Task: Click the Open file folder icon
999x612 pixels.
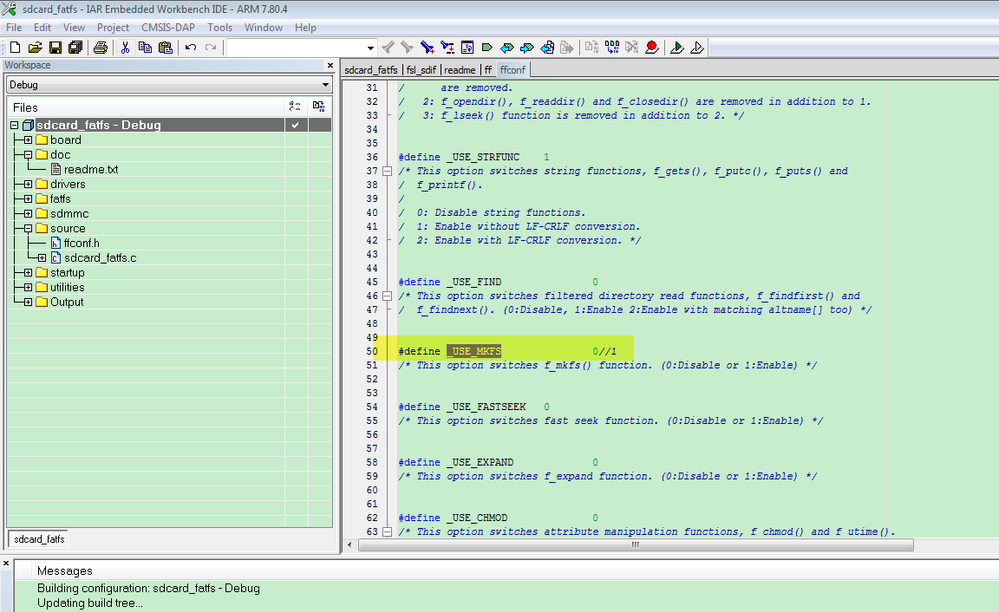Action: 35,48
